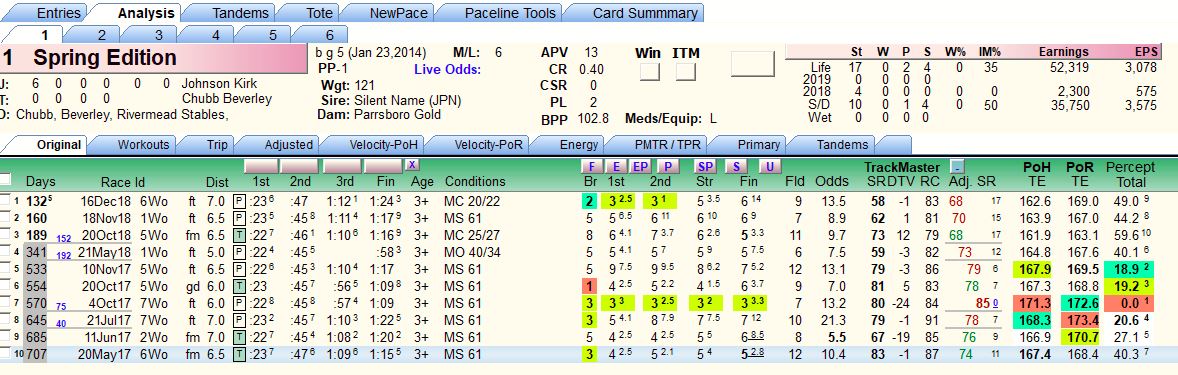The image size is (1178, 375).
Task: Click the T surface box in the 11Jun17 row
Action: 239,337
